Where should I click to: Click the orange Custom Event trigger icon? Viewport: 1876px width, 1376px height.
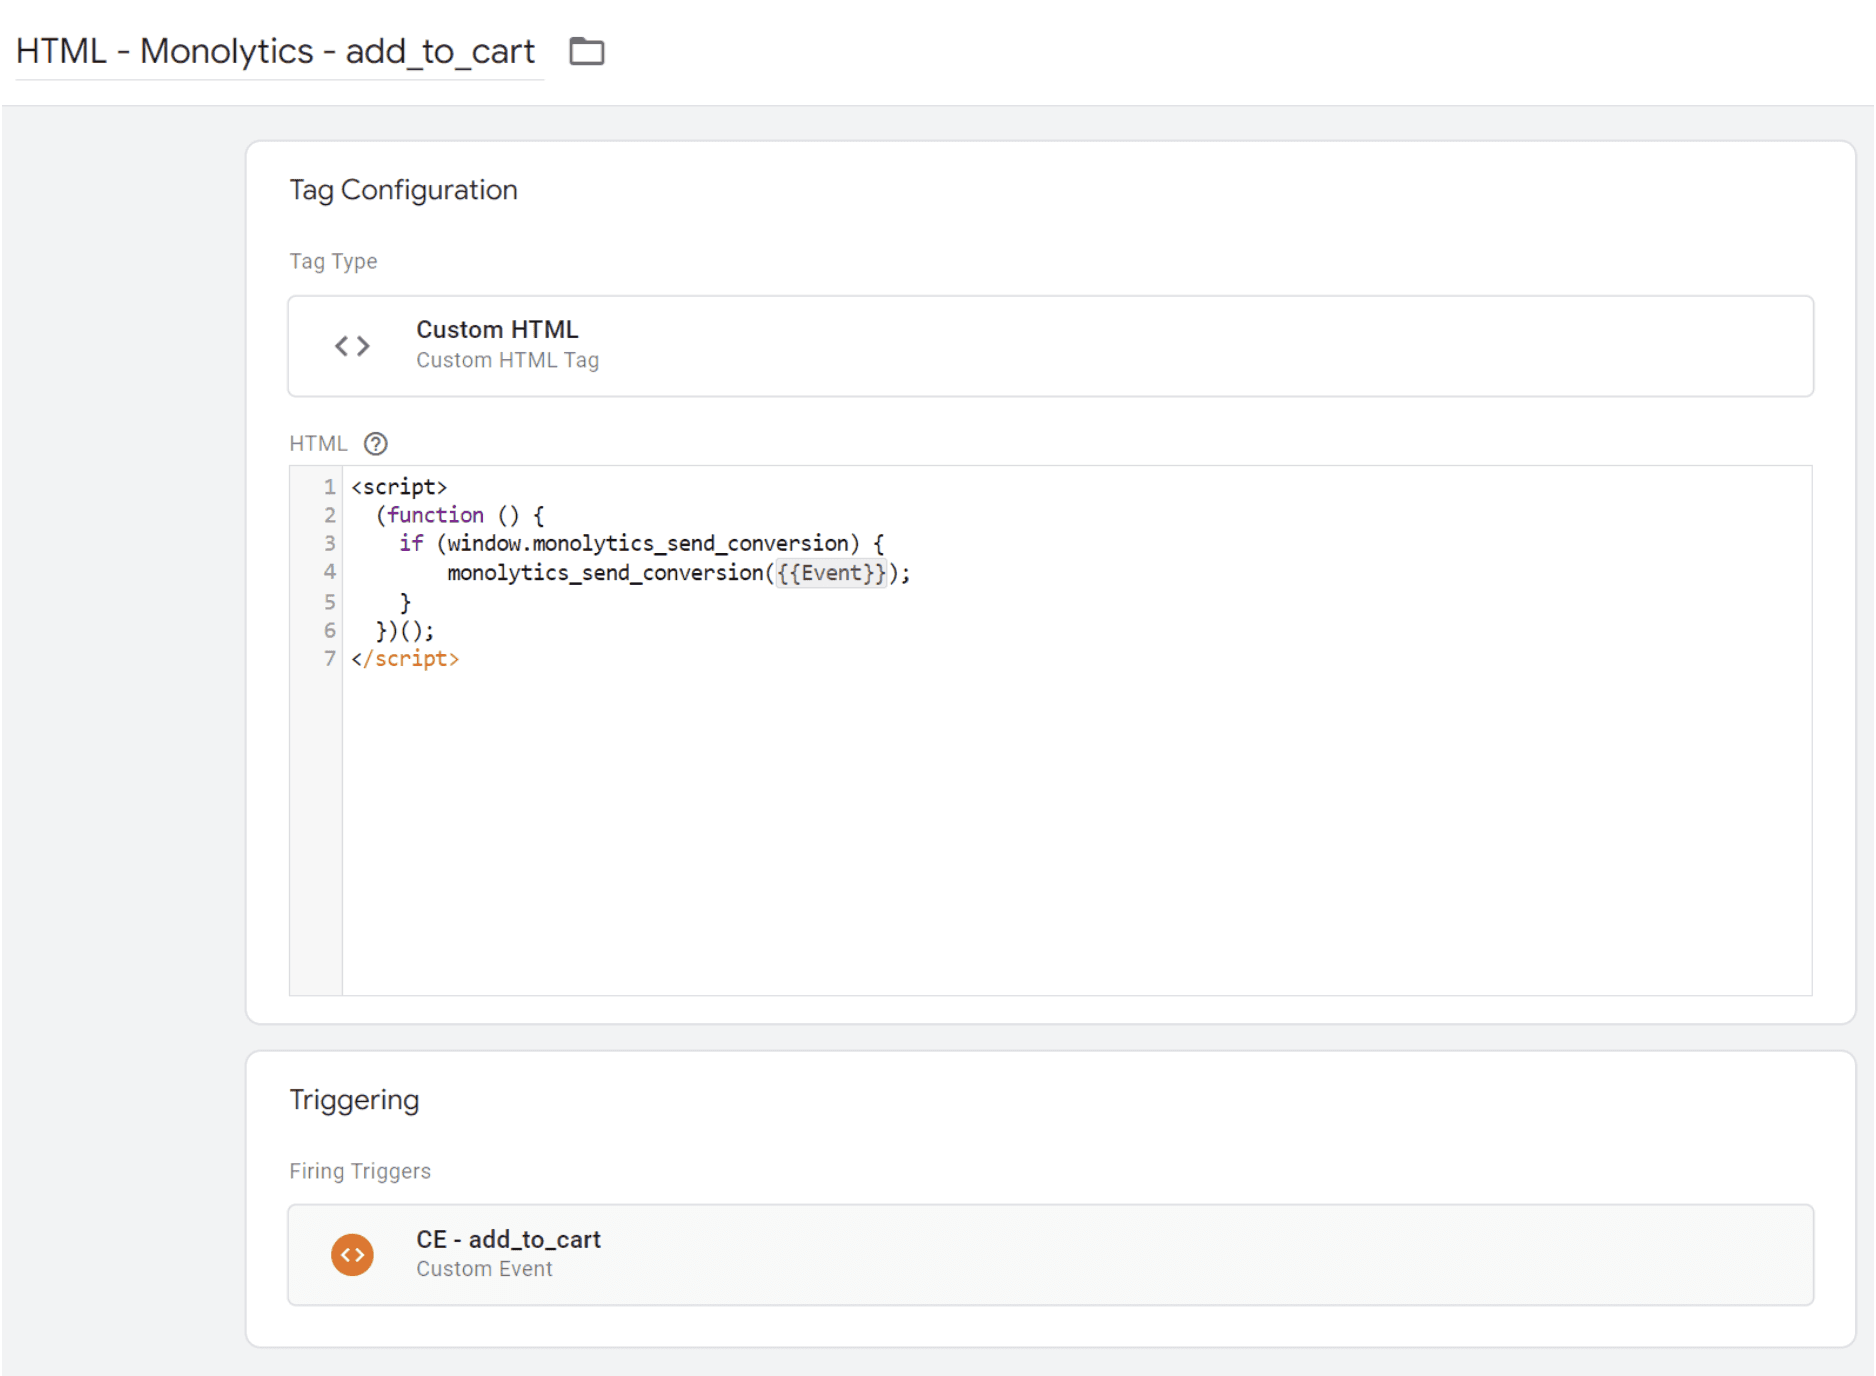(352, 1254)
